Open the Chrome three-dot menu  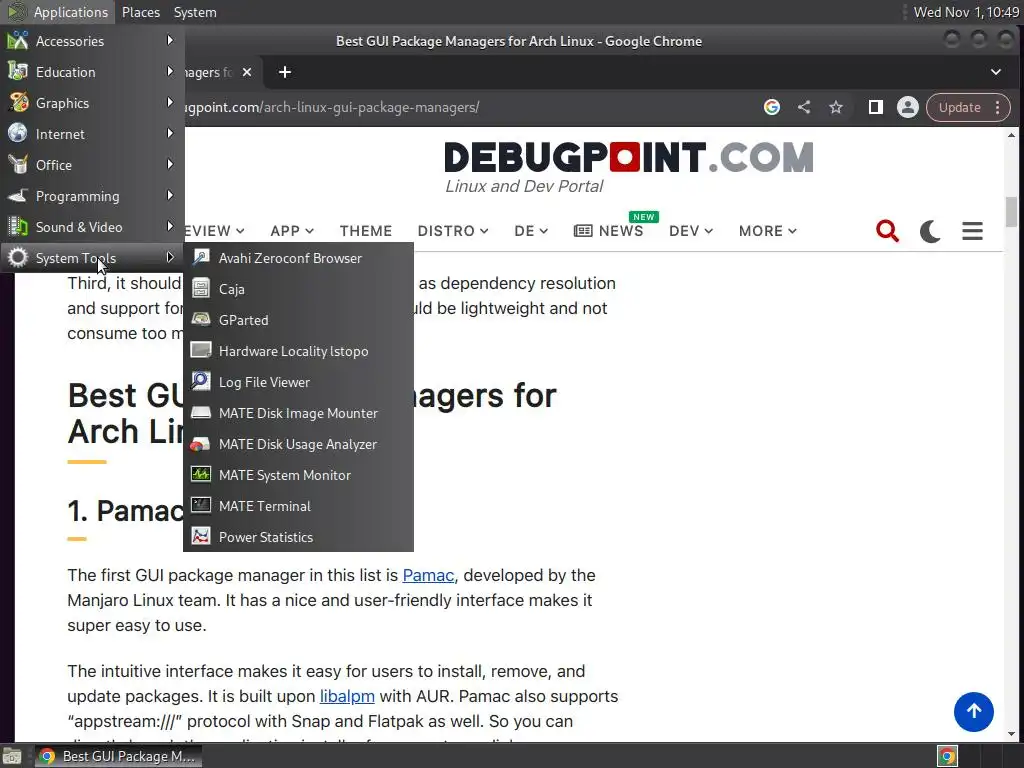(997, 107)
